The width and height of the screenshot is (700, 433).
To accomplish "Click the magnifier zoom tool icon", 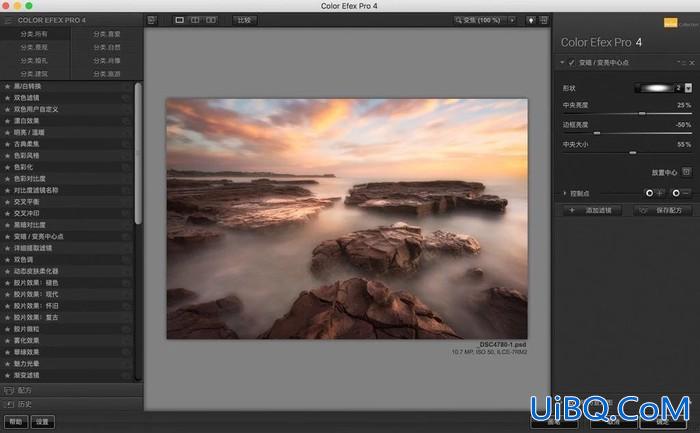I will click(x=458, y=20).
